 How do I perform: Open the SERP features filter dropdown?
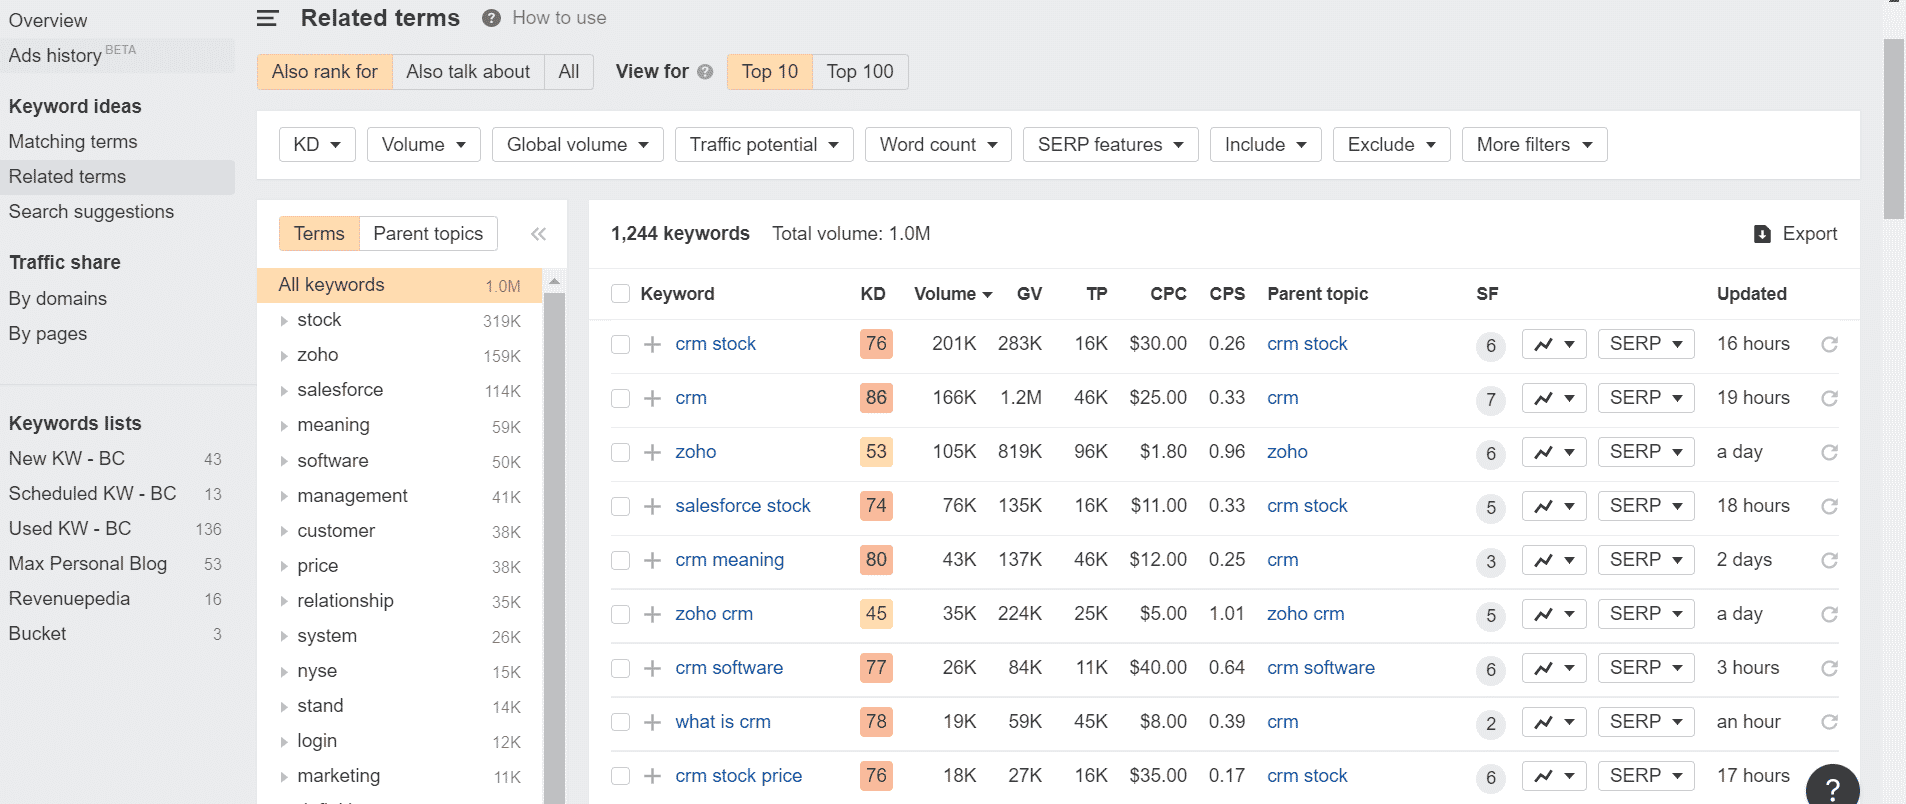coord(1111,145)
